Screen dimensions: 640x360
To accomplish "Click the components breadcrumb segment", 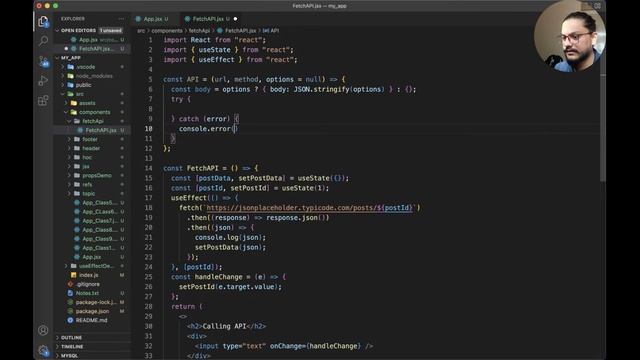I will [167, 31].
